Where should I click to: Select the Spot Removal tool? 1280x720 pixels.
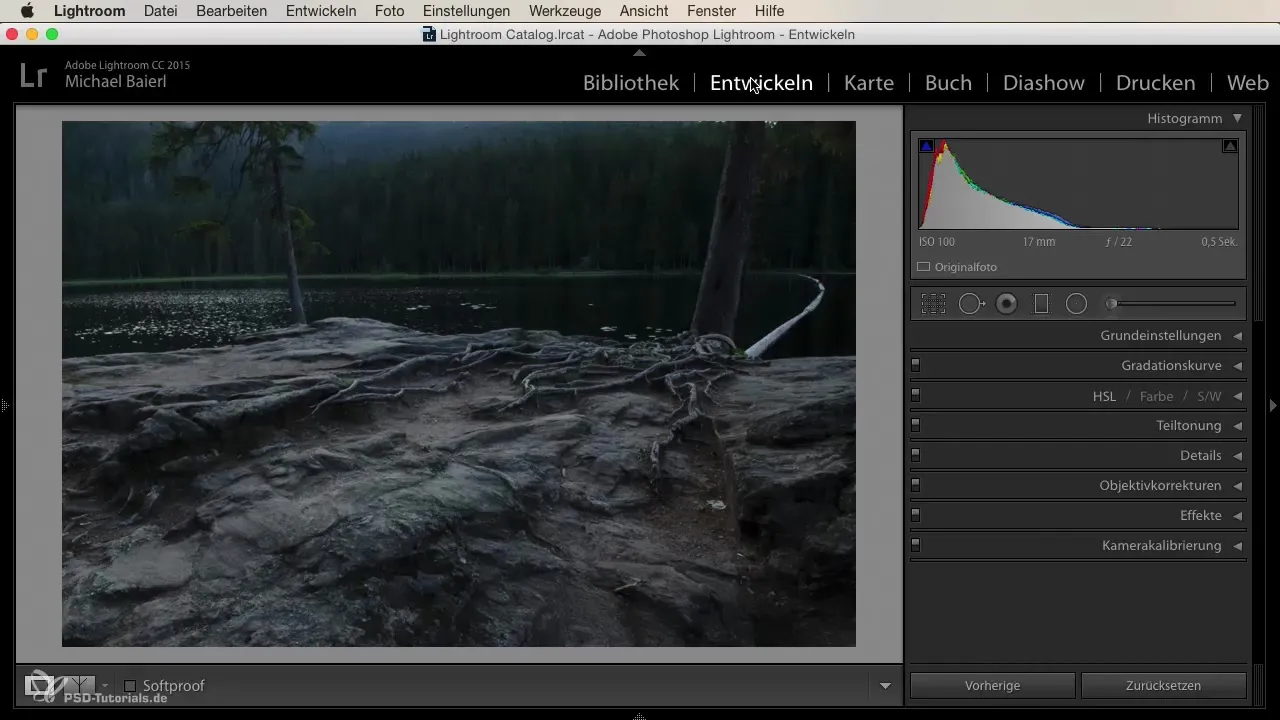pos(971,304)
